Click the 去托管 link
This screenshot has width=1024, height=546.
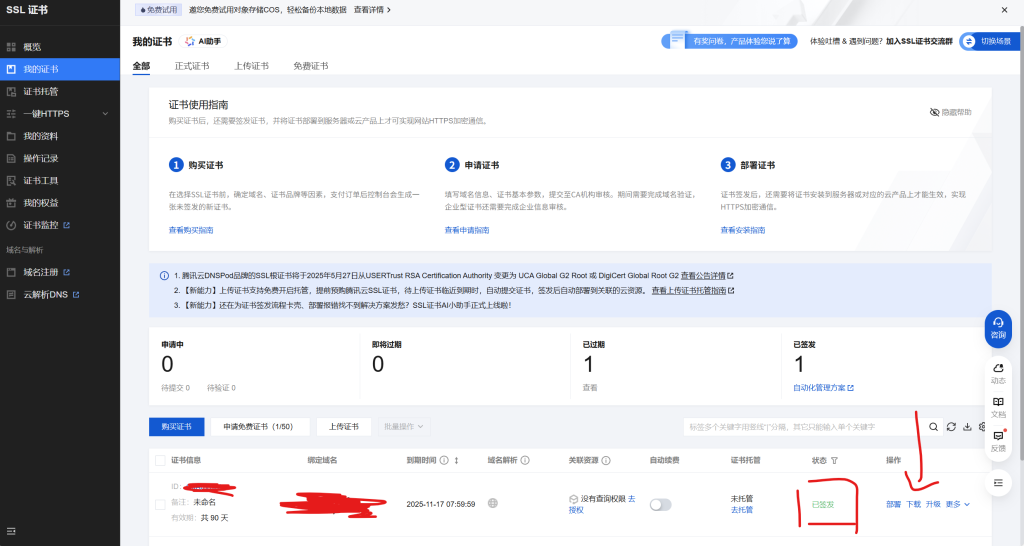click(741, 510)
